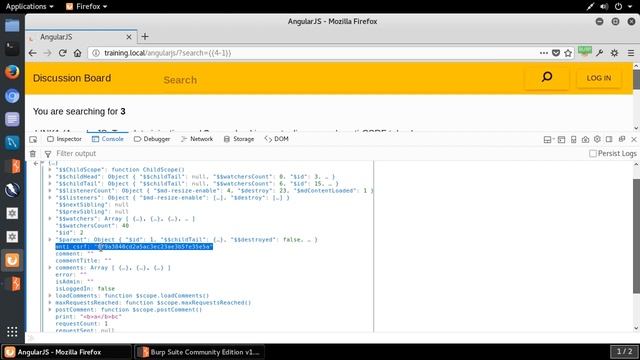This screenshot has height=360, width=640.
Task: Toggle responsive design mode icon
Action: [x=573, y=140]
